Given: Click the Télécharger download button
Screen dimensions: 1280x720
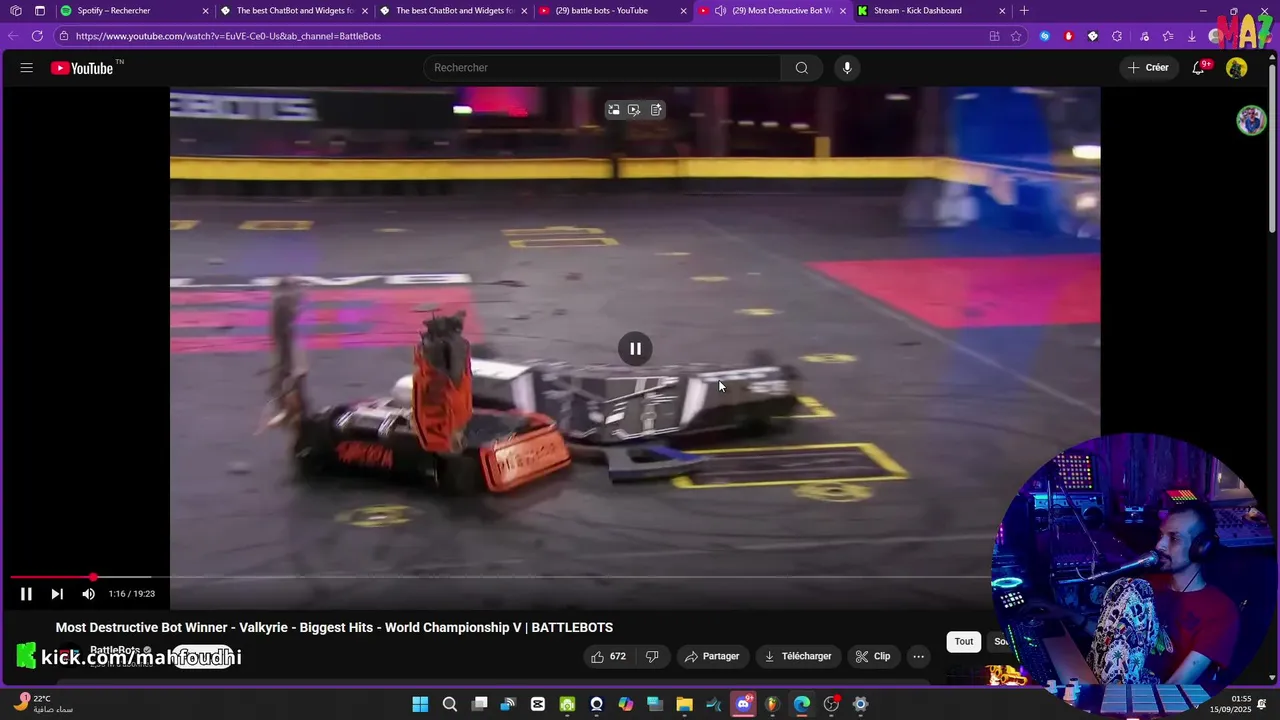Looking at the screenshot, I should click(798, 656).
